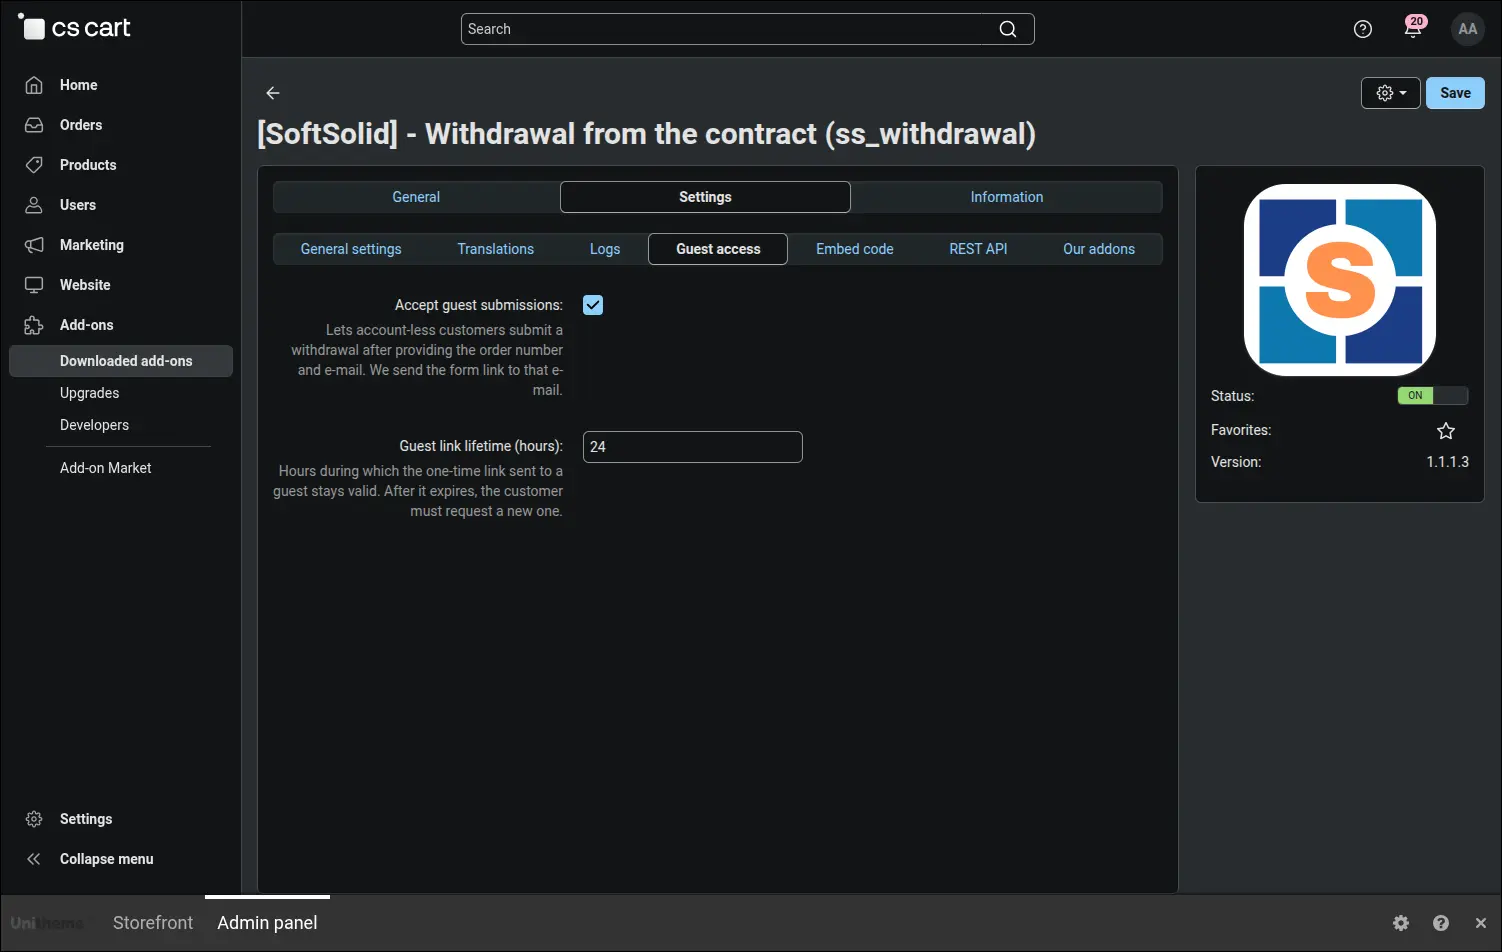The height and width of the screenshot is (952, 1502).
Task: Click the Marketing megaphone icon
Action: [34, 245]
